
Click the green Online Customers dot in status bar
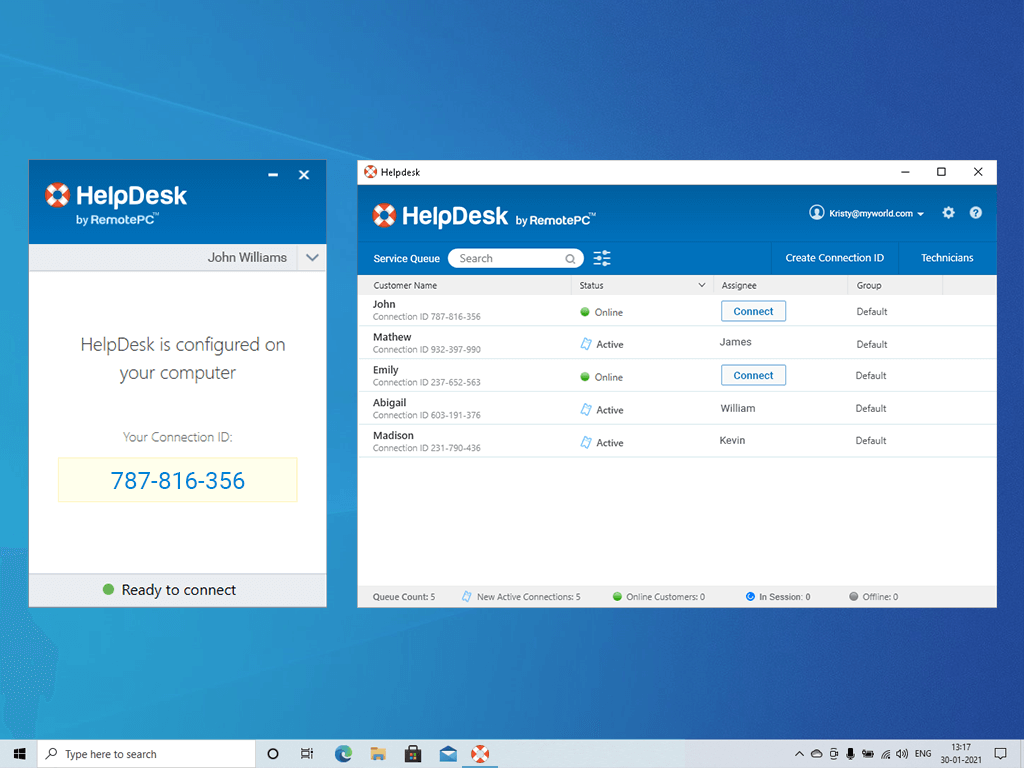617,596
